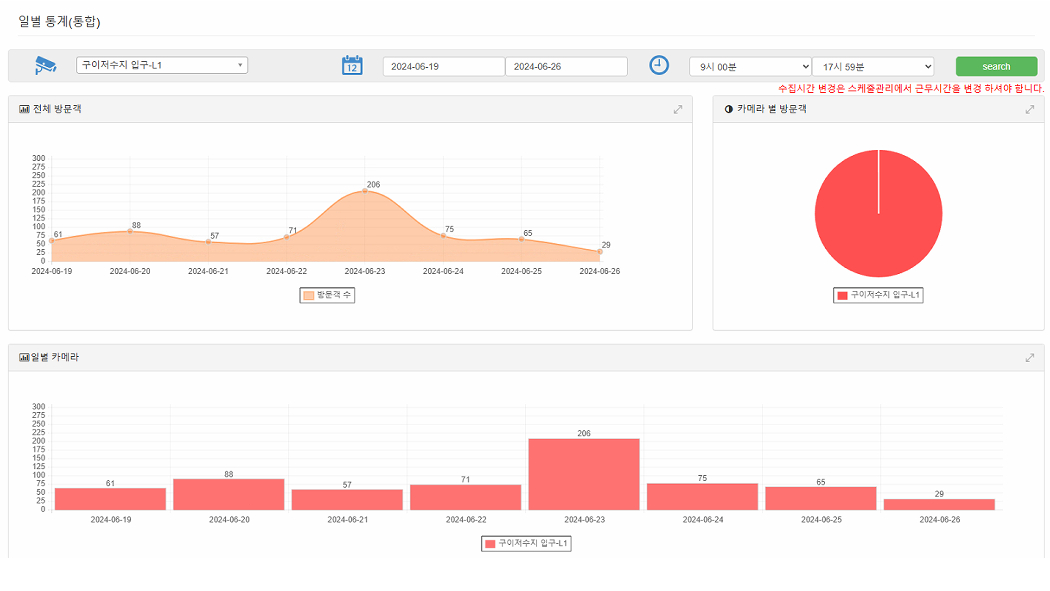The image size is (1050, 591).
Task: Toggle bar chart legend 구이저수지 입구-L1
Action: [x=526, y=543]
